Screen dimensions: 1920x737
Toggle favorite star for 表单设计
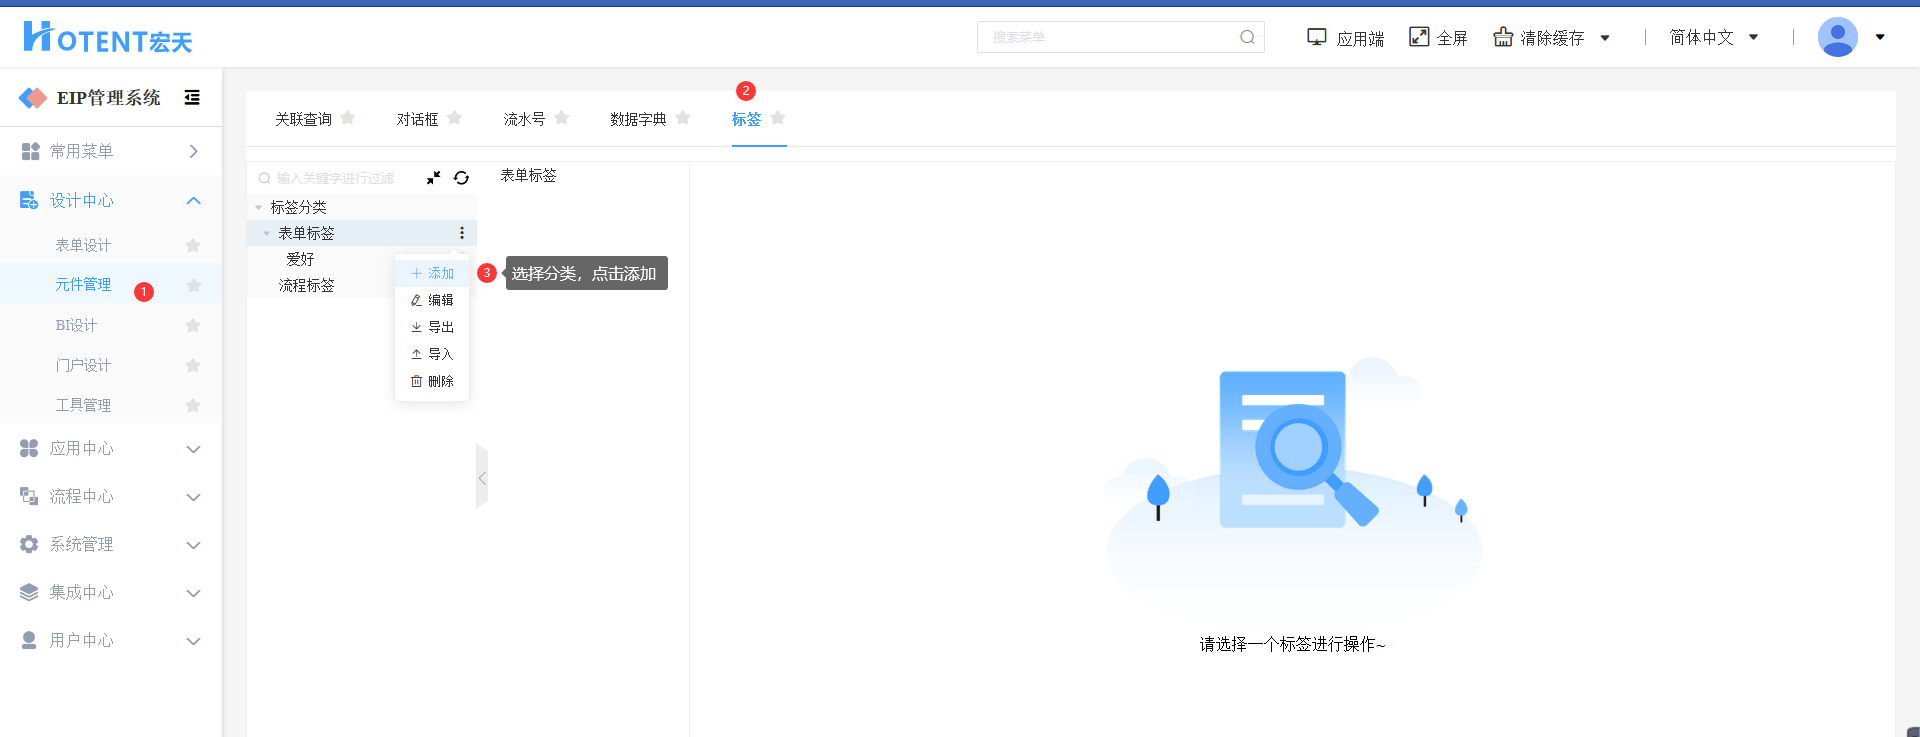pos(193,245)
